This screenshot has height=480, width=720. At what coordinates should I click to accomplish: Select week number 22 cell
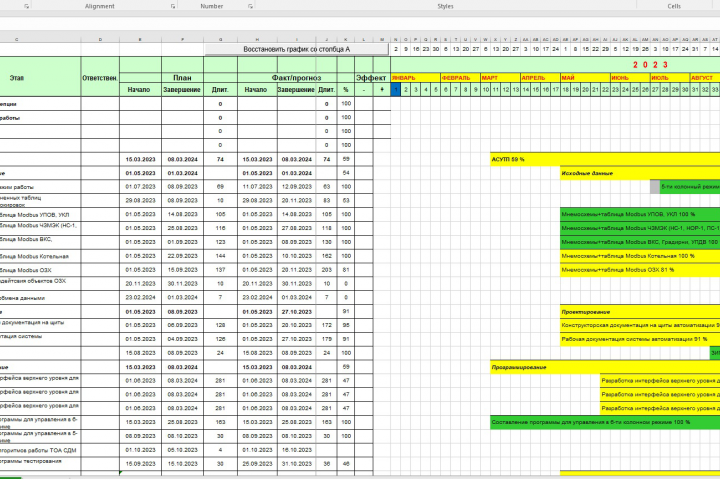(x=606, y=90)
